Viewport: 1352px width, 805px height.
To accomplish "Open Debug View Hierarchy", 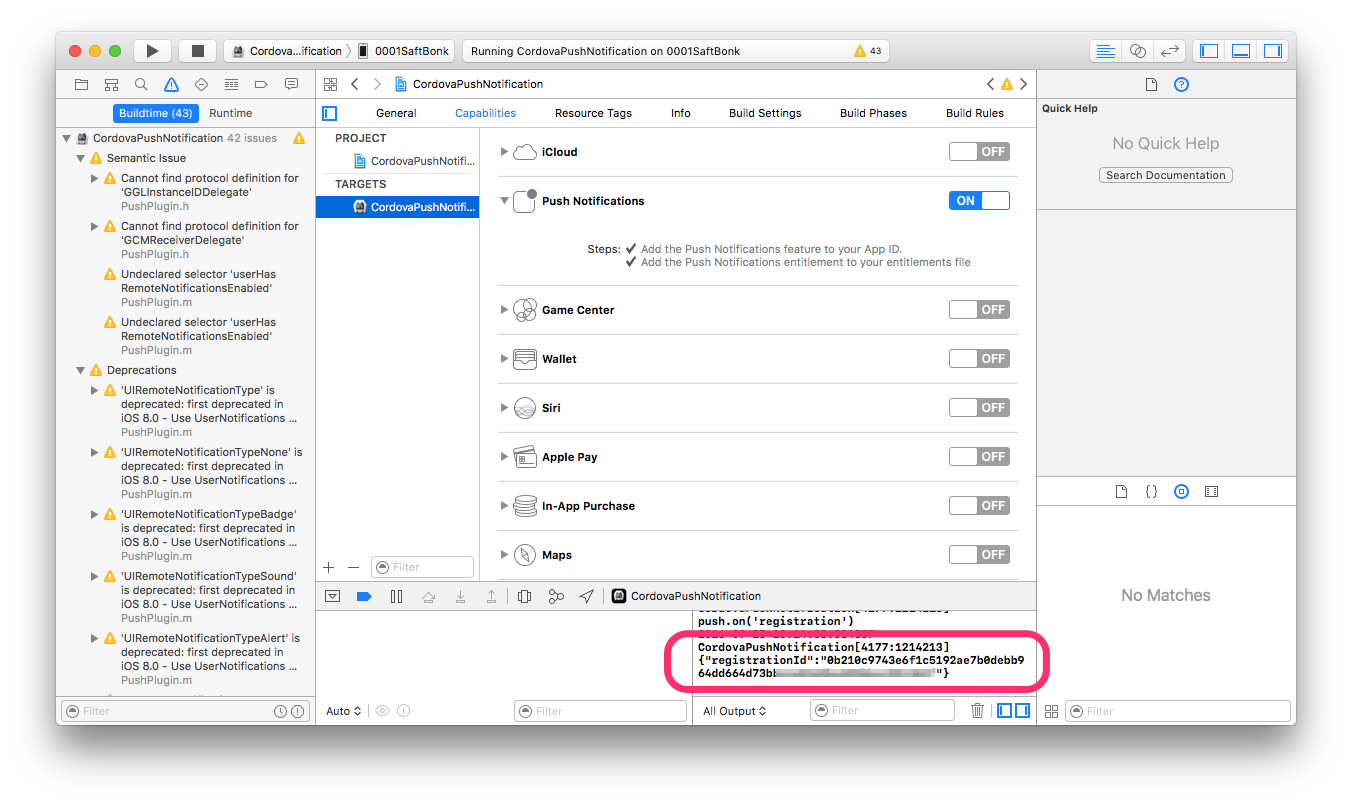I will (525, 596).
